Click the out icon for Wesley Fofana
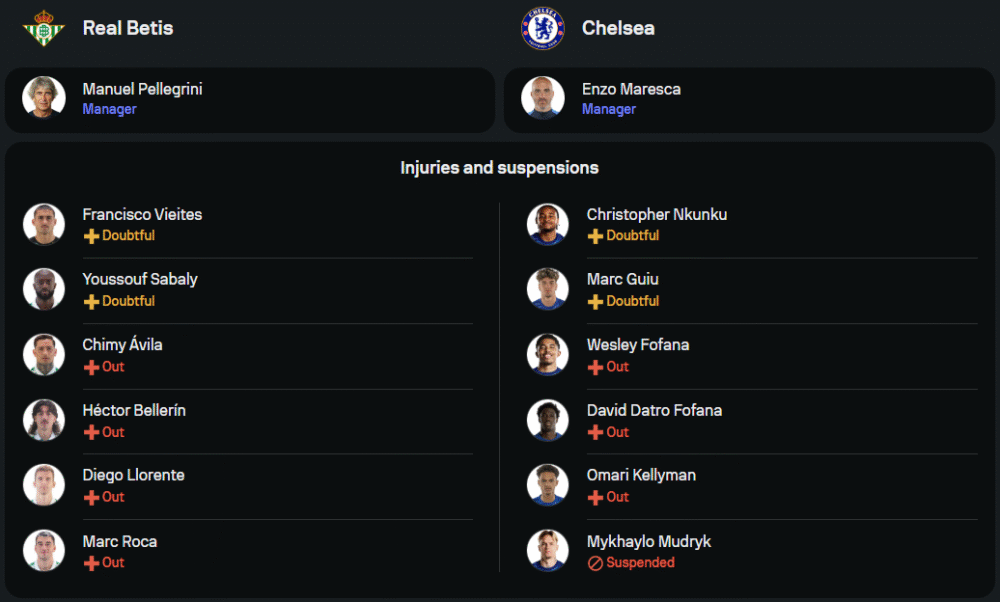 point(595,367)
